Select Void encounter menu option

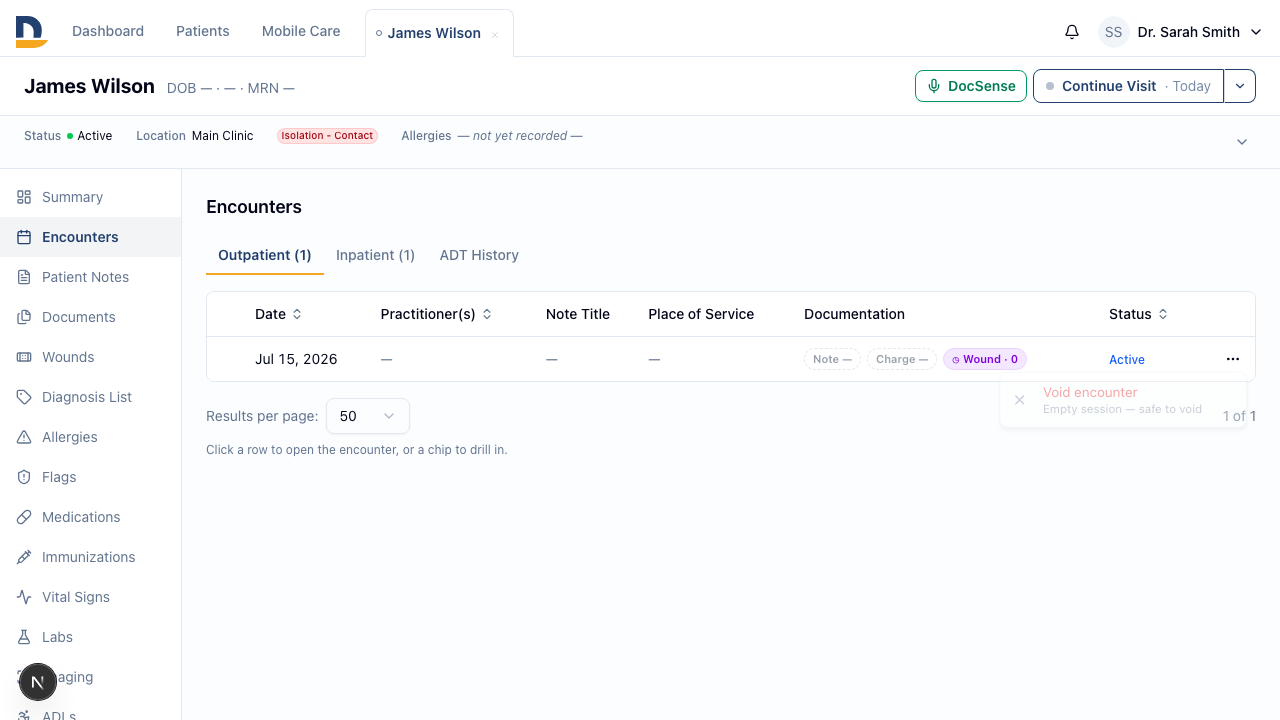[x=1123, y=400]
